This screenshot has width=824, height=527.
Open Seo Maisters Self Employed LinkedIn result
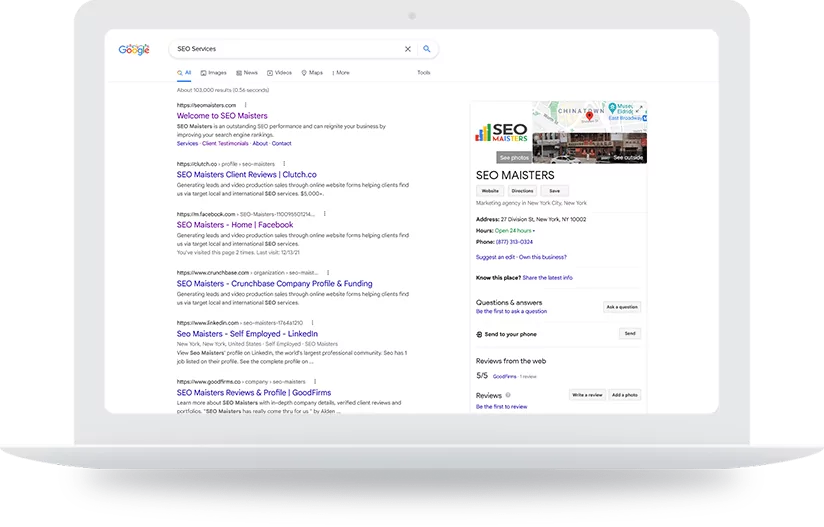tap(247, 334)
